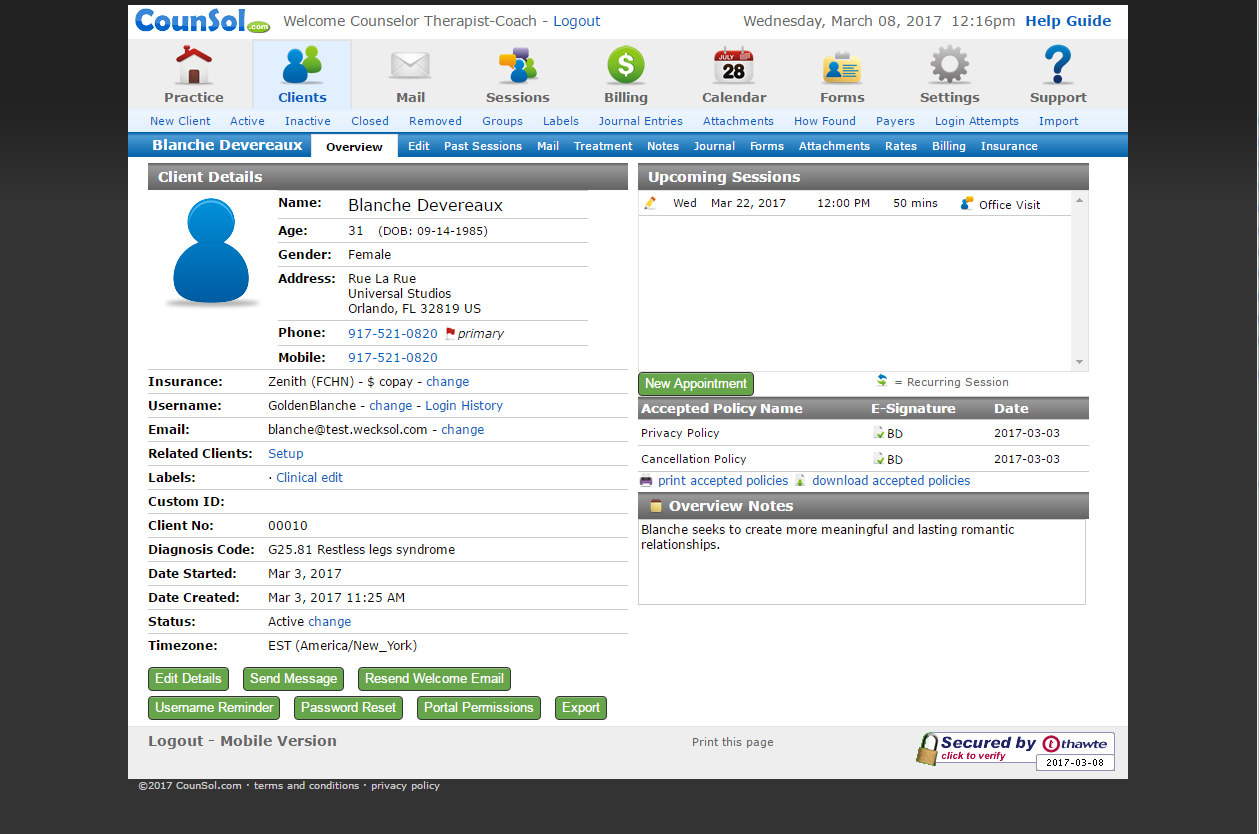Click the Export button
The height and width of the screenshot is (834, 1259).
[x=581, y=708]
